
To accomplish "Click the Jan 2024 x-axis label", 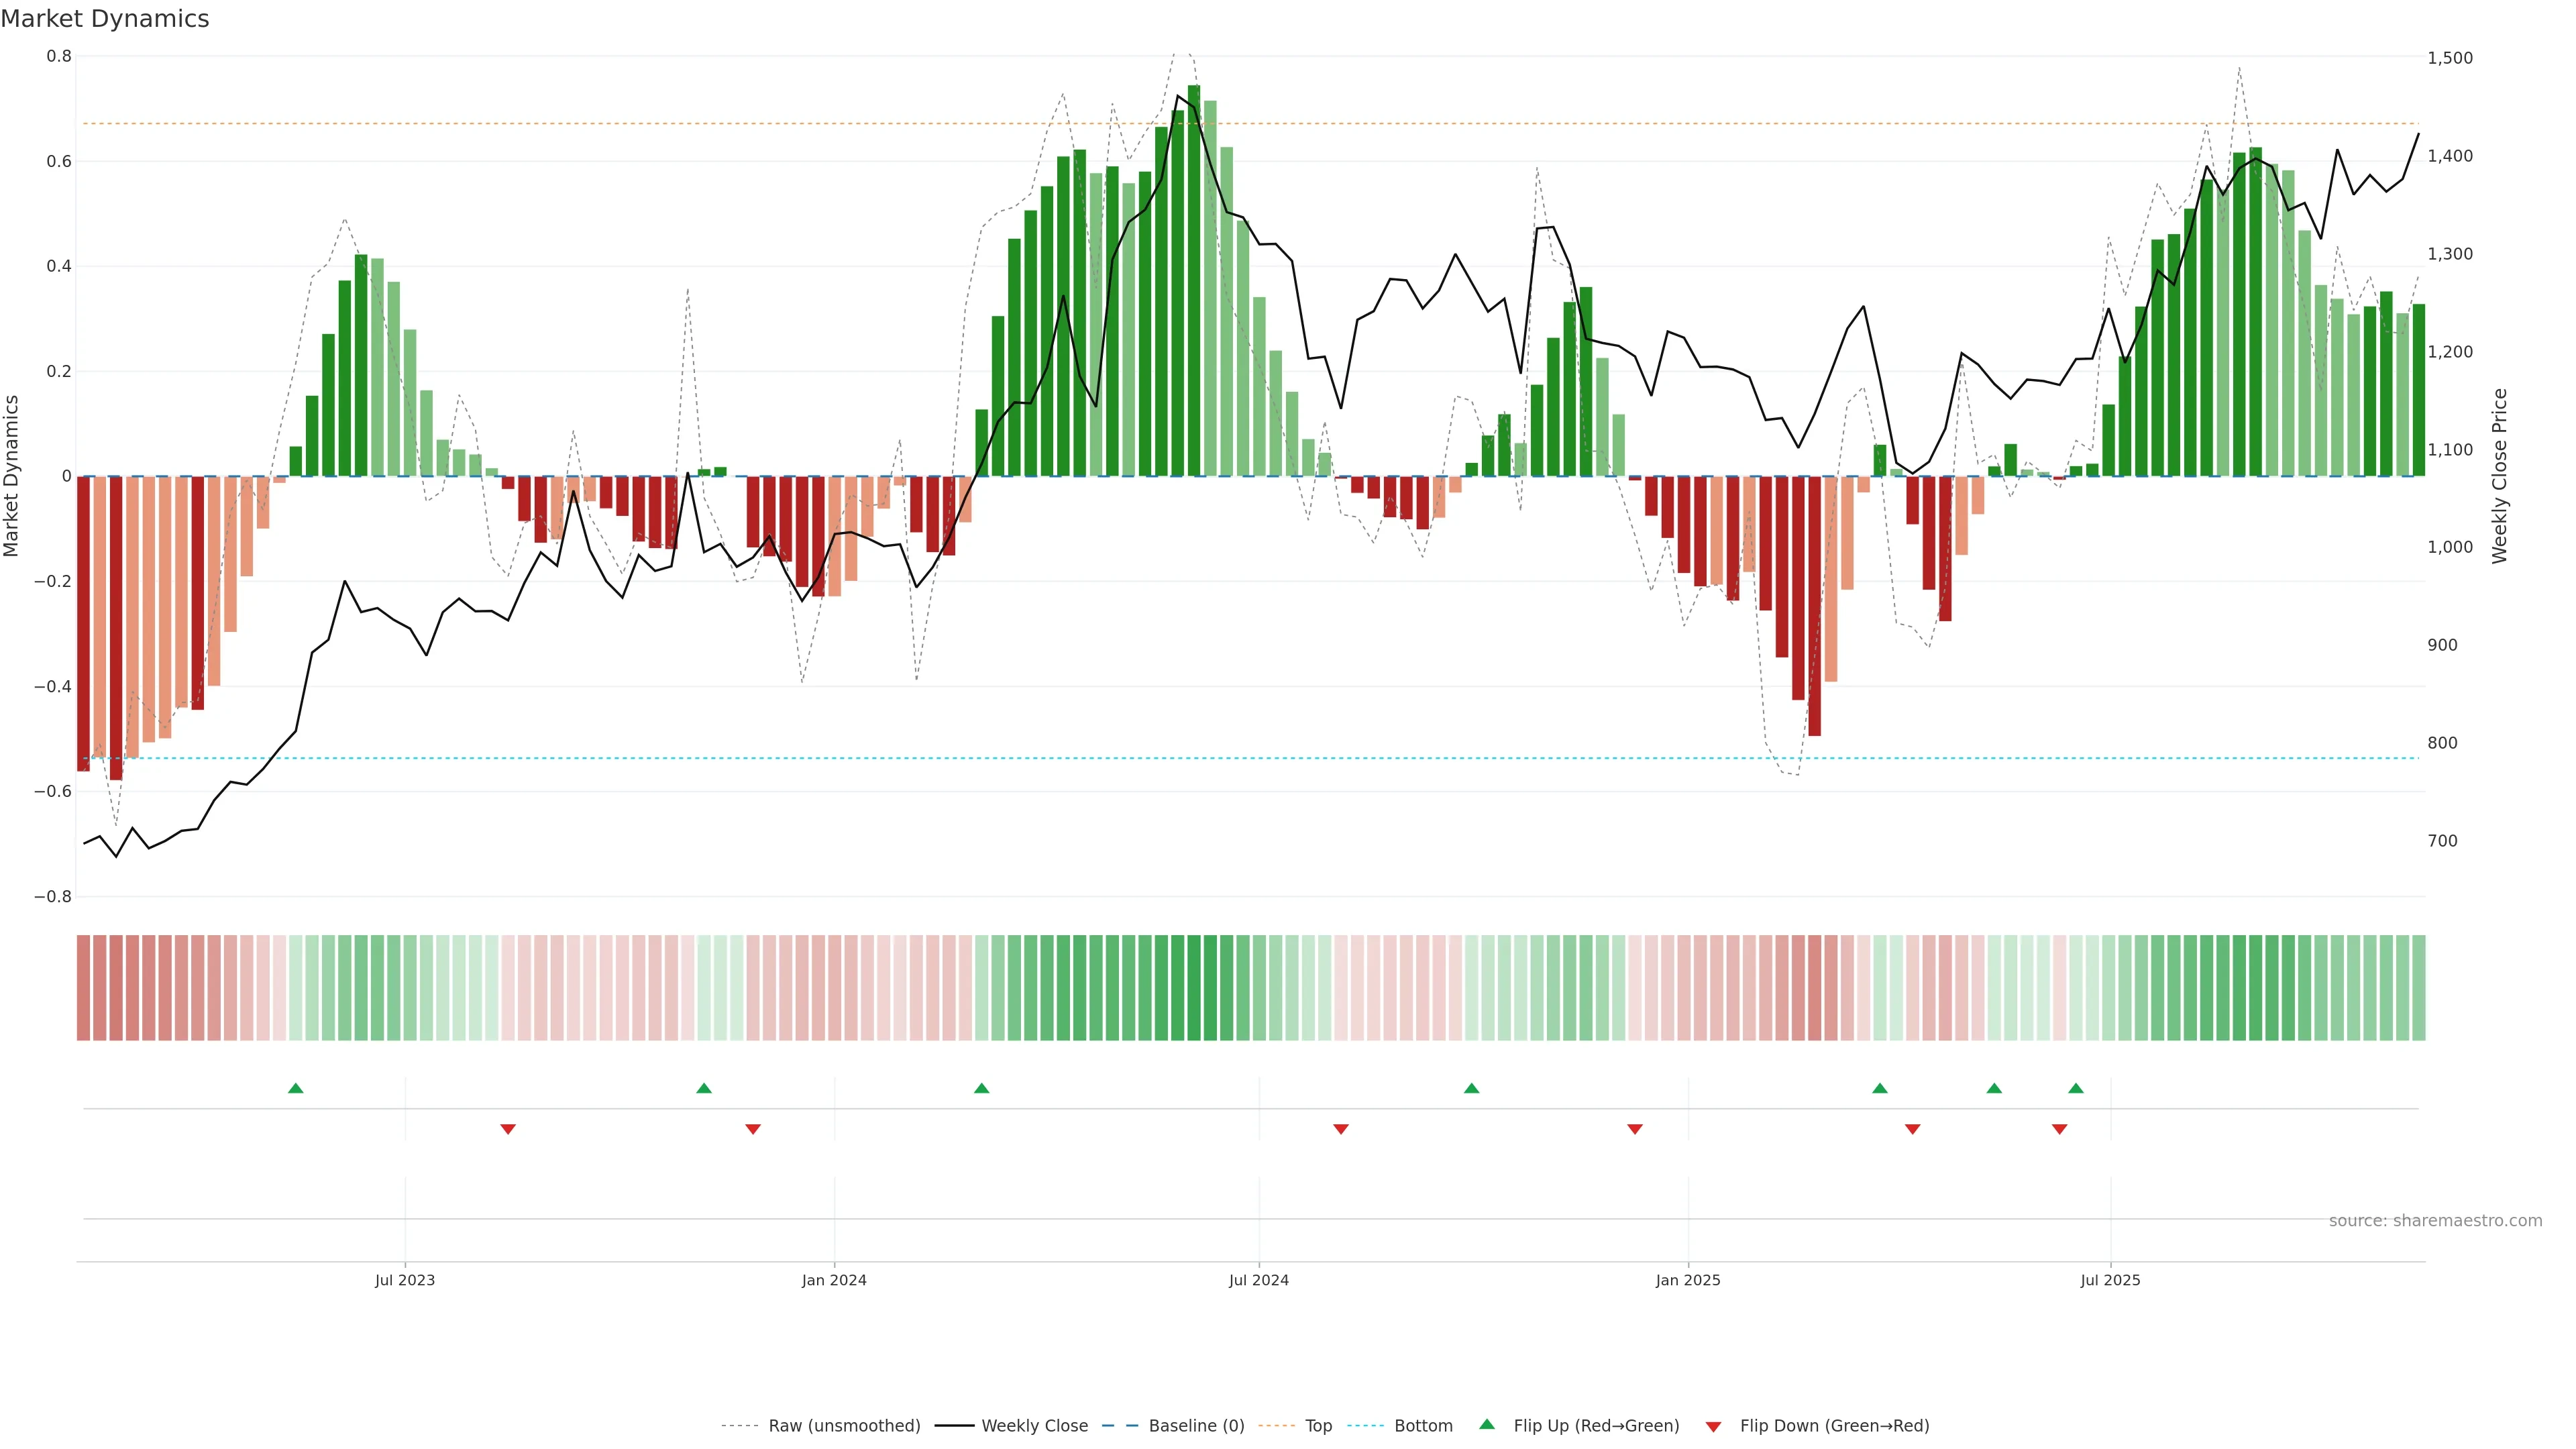I will pos(834,1280).
